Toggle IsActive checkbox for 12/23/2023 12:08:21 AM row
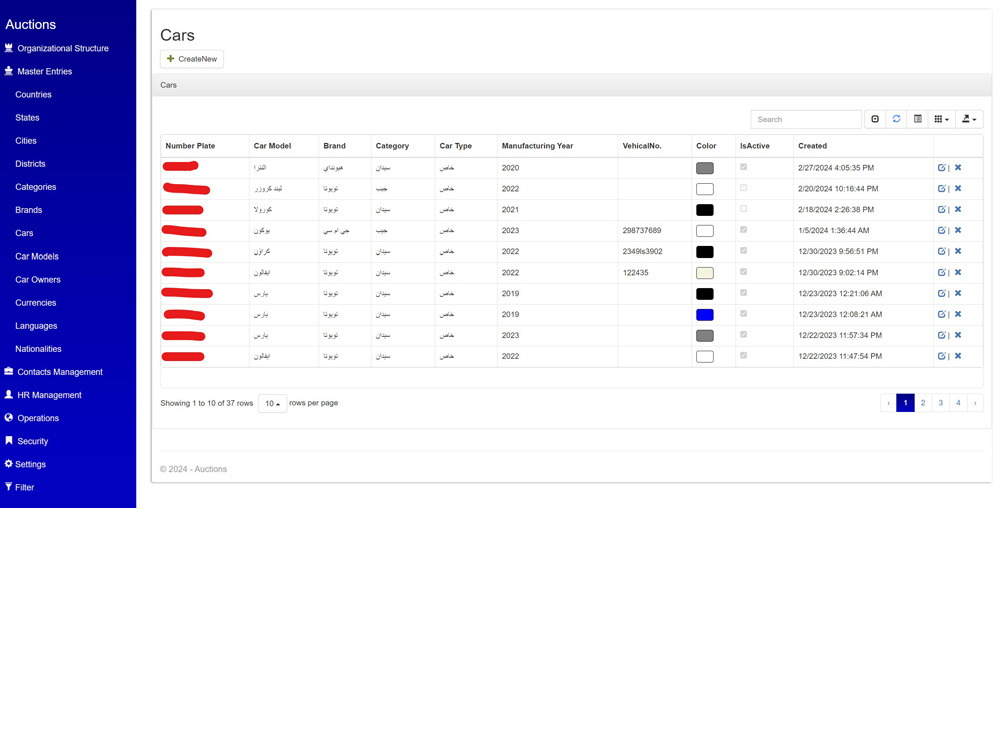This screenshot has width=1000, height=750. tap(744, 314)
